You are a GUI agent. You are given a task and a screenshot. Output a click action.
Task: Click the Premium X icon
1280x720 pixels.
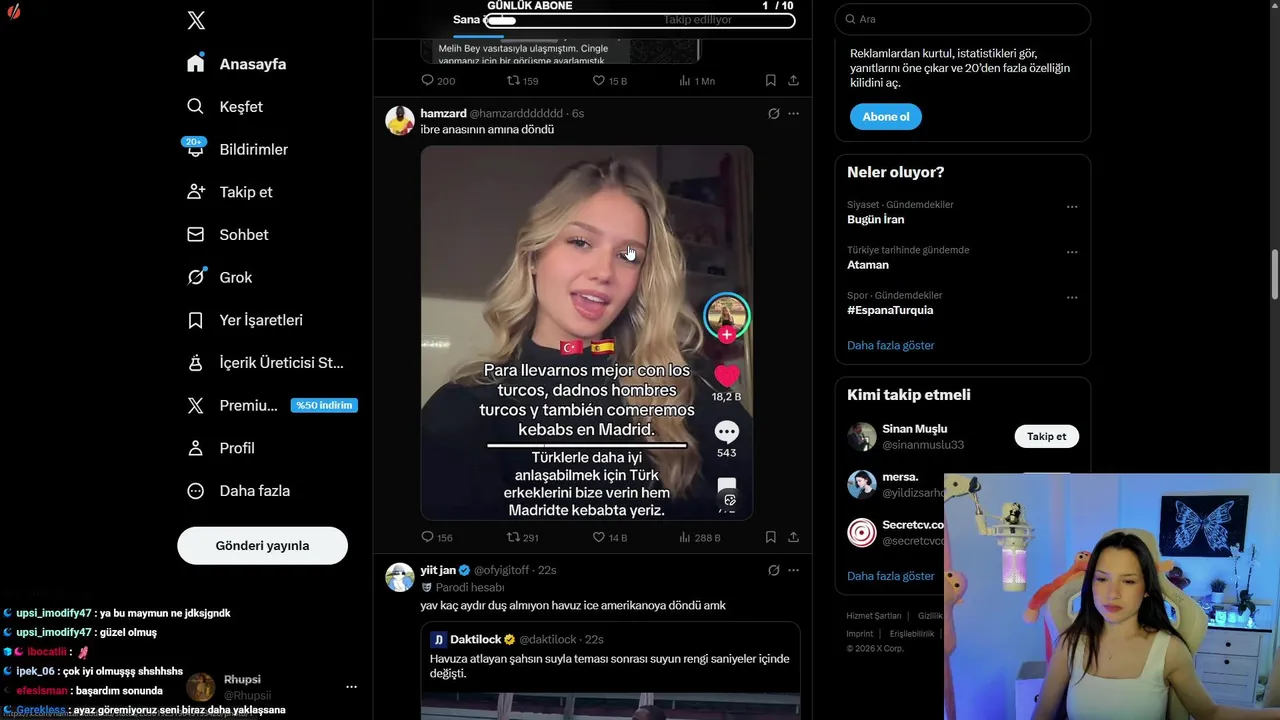(x=196, y=406)
